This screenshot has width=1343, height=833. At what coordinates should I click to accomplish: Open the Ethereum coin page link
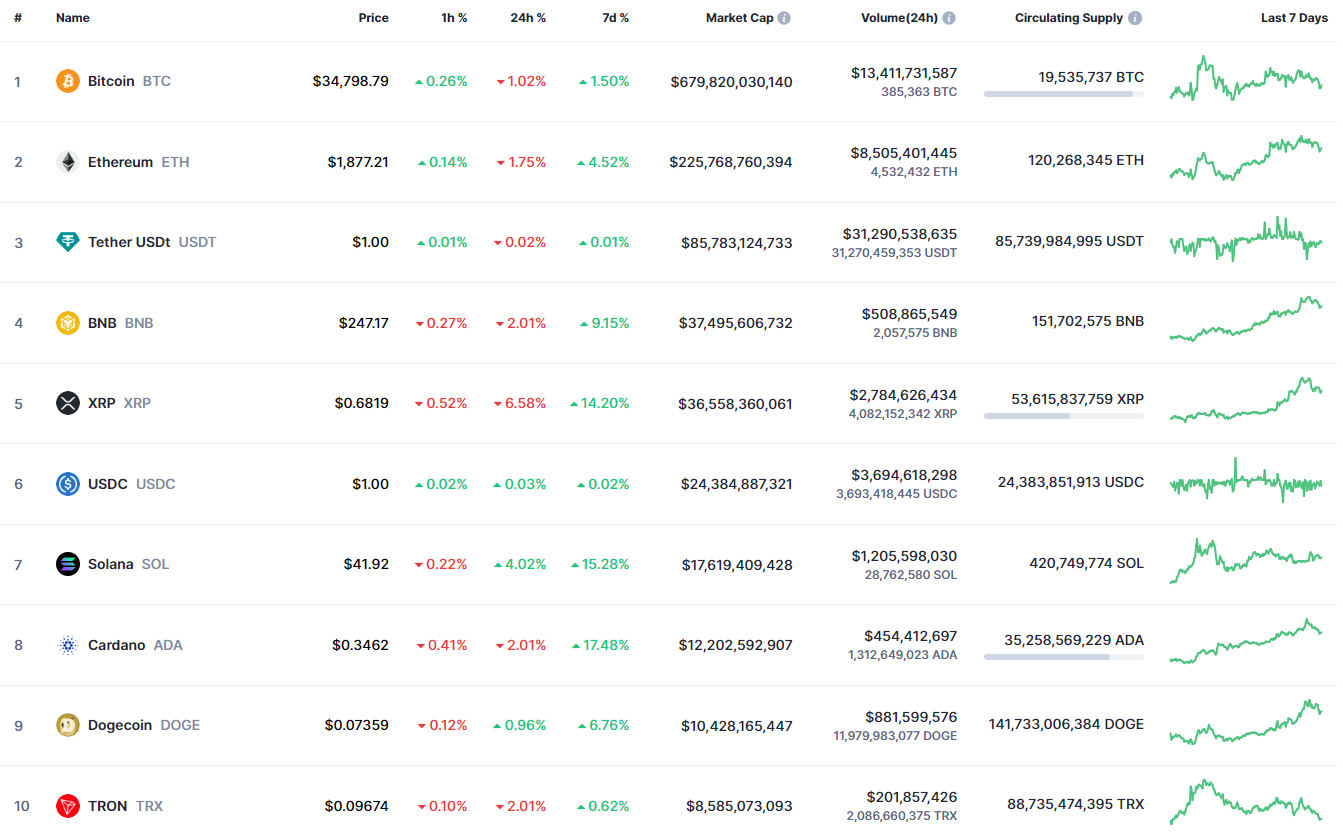(x=120, y=162)
